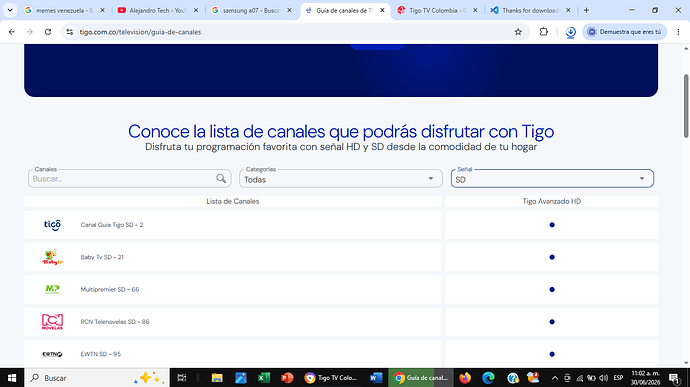Screen dimensions: 690x387
Task: Open the network status tray icon
Action: pyautogui.click(x=580, y=378)
